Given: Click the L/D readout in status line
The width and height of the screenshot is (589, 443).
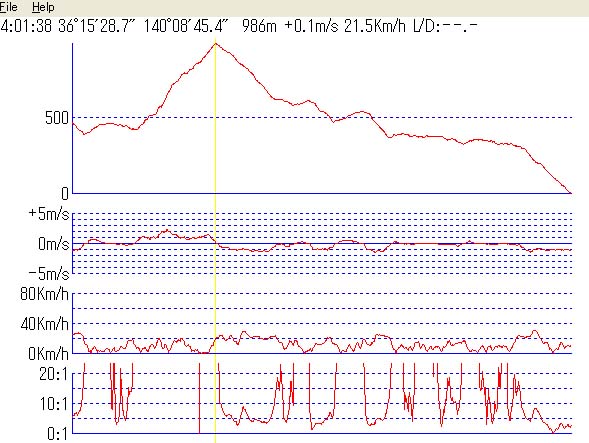Looking at the screenshot, I should [446, 26].
